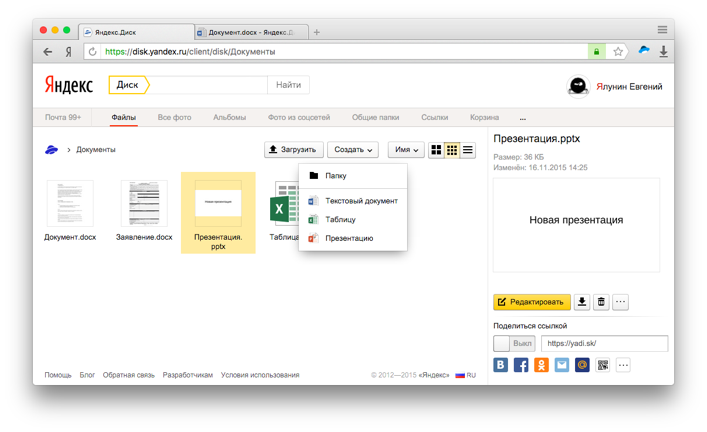Click the browser back arrow
The width and height of the screenshot is (707, 432).
point(47,52)
